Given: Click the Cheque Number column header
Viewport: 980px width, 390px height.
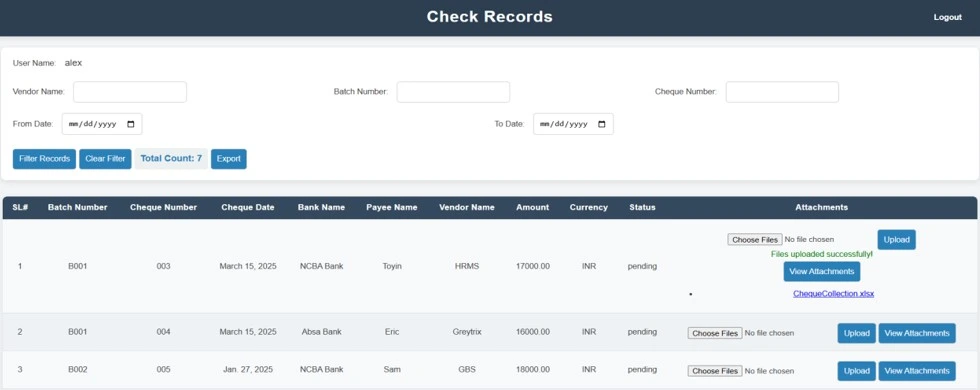Looking at the screenshot, I should (163, 208).
